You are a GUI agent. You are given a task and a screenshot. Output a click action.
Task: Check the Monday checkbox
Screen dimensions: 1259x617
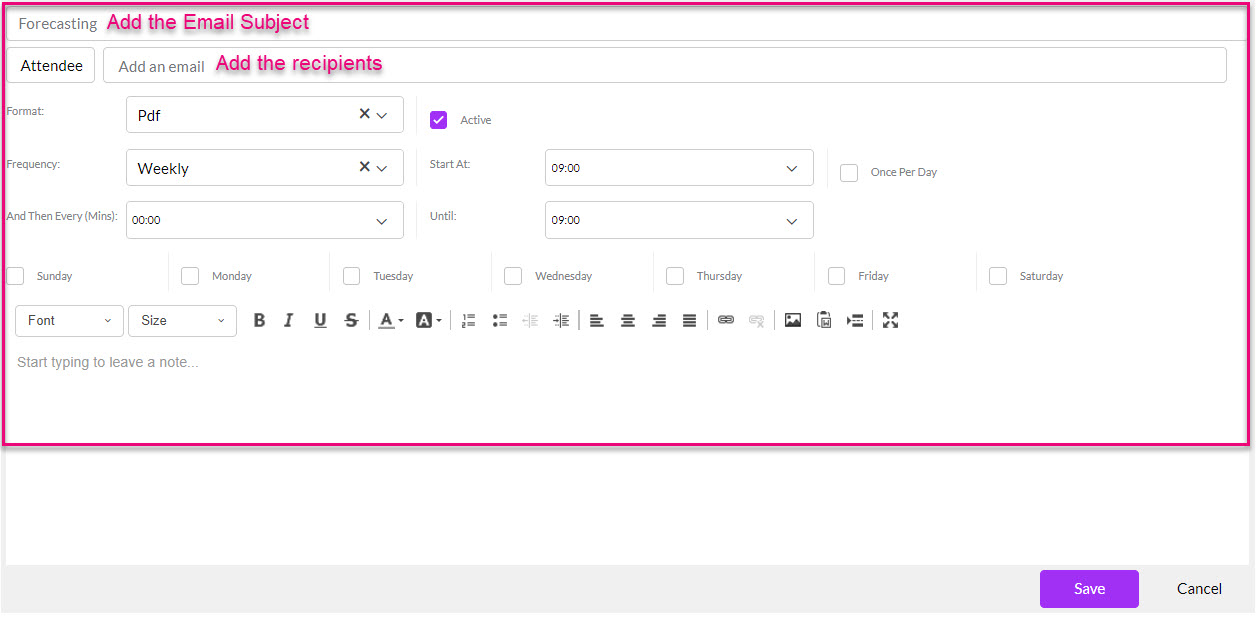(190, 275)
